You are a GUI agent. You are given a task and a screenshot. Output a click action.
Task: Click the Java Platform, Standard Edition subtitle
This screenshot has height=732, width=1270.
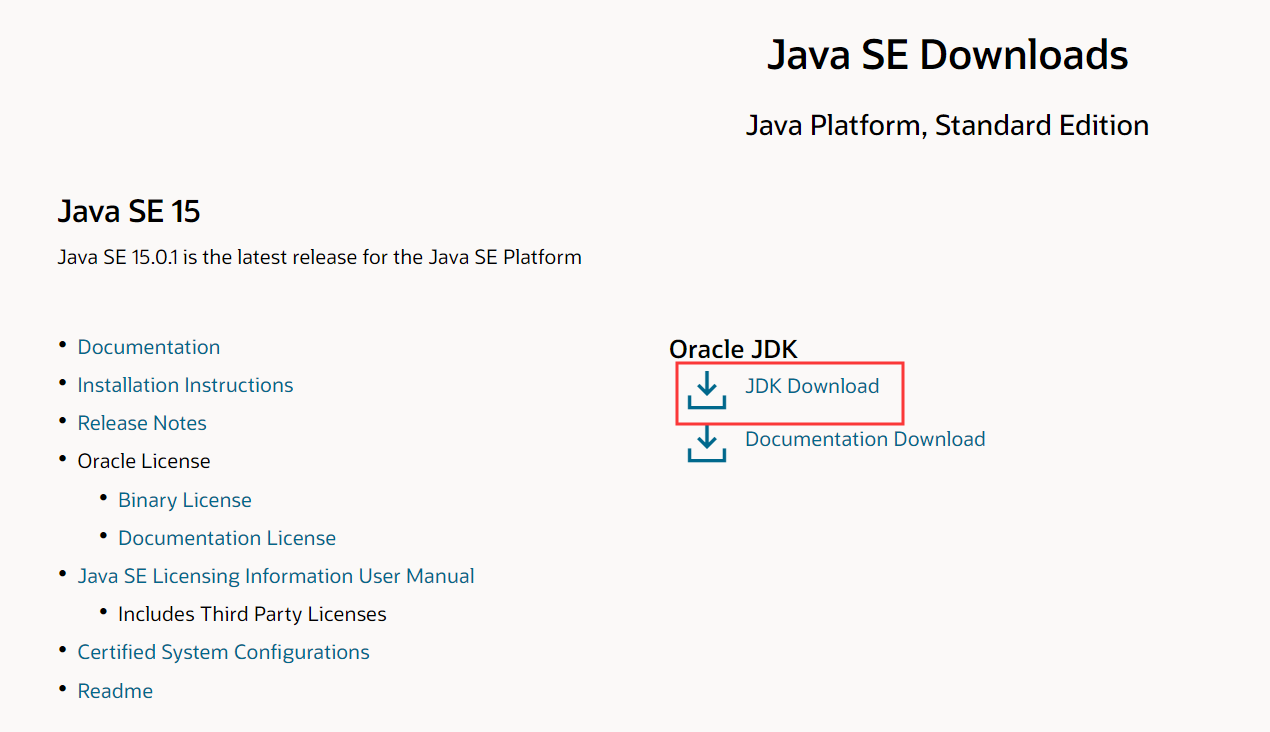pyautogui.click(x=947, y=125)
